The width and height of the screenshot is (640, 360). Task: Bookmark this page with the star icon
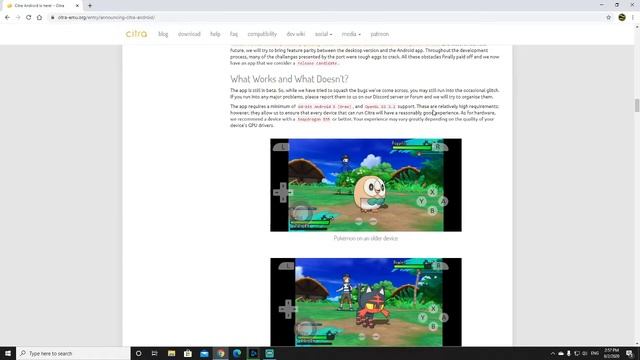(609, 18)
